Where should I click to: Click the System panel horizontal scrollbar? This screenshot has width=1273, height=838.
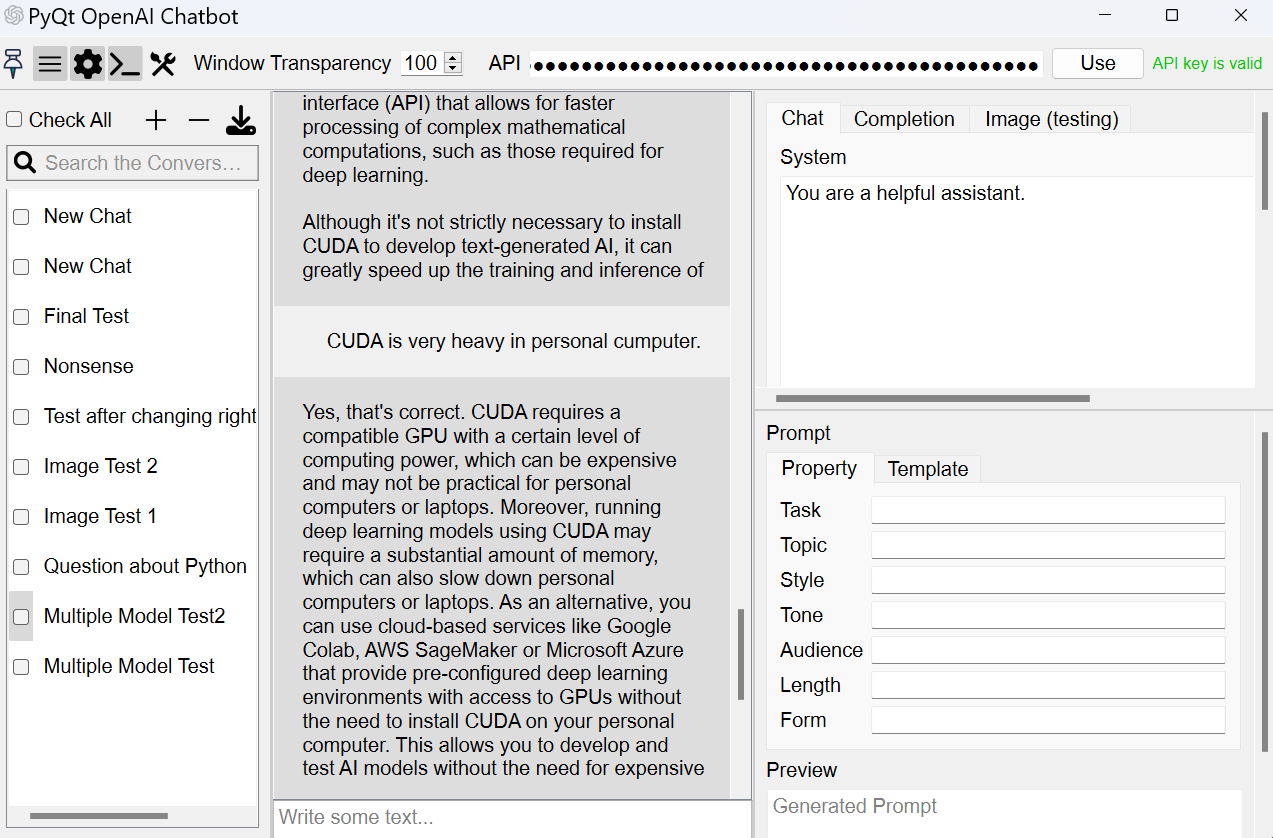(x=932, y=398)
